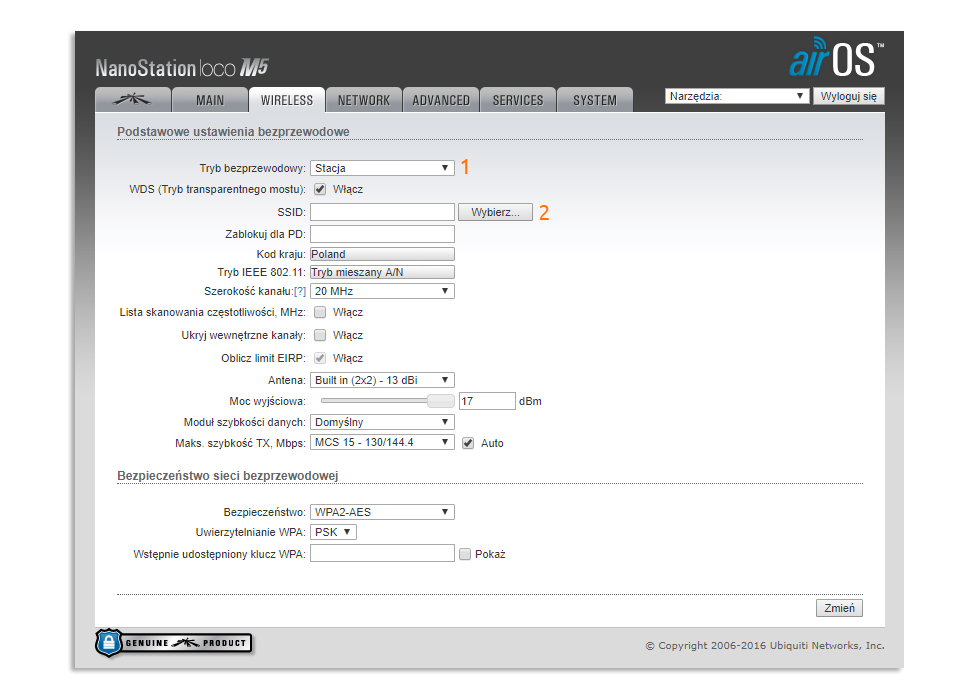Toggle the WDS transparent bridge checkbox
The image size is (979, 699).
[x=320, y=189]
